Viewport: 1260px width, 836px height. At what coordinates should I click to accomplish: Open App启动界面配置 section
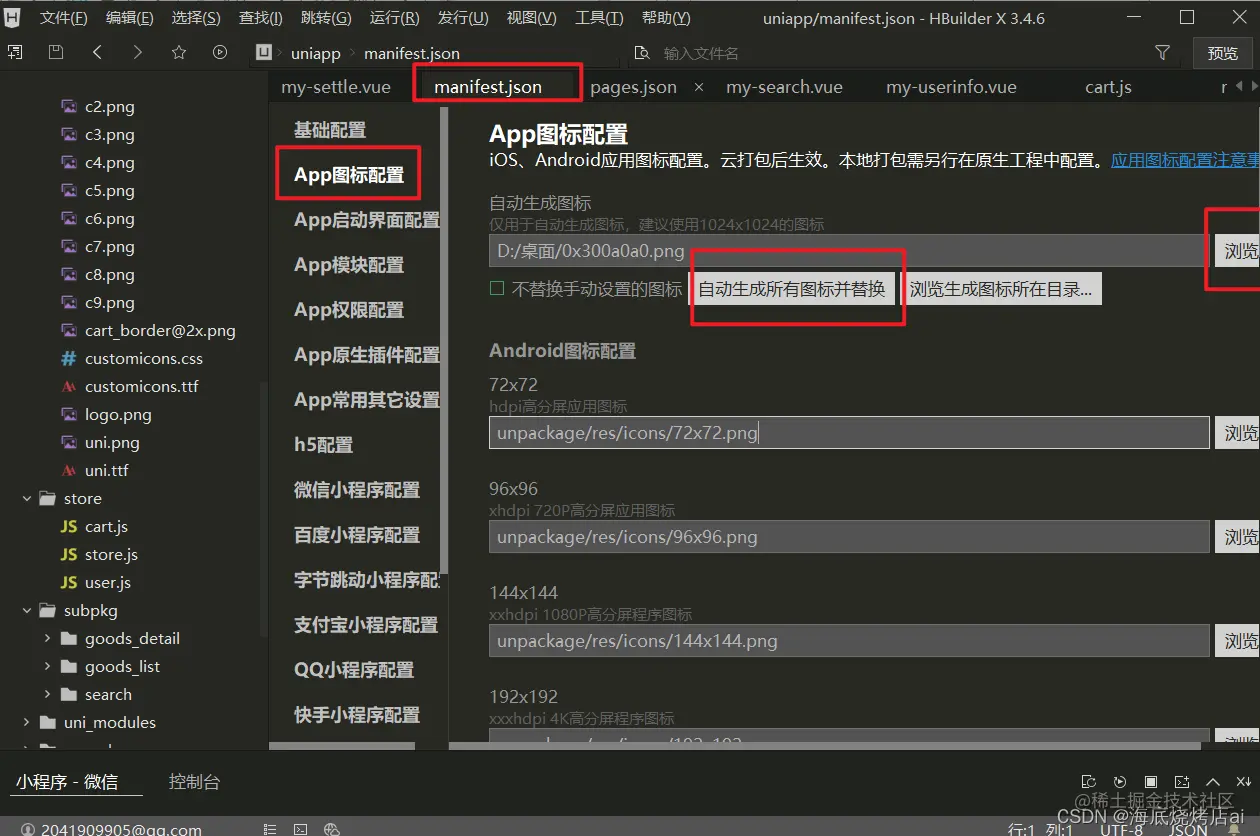[x=366, y=220]
